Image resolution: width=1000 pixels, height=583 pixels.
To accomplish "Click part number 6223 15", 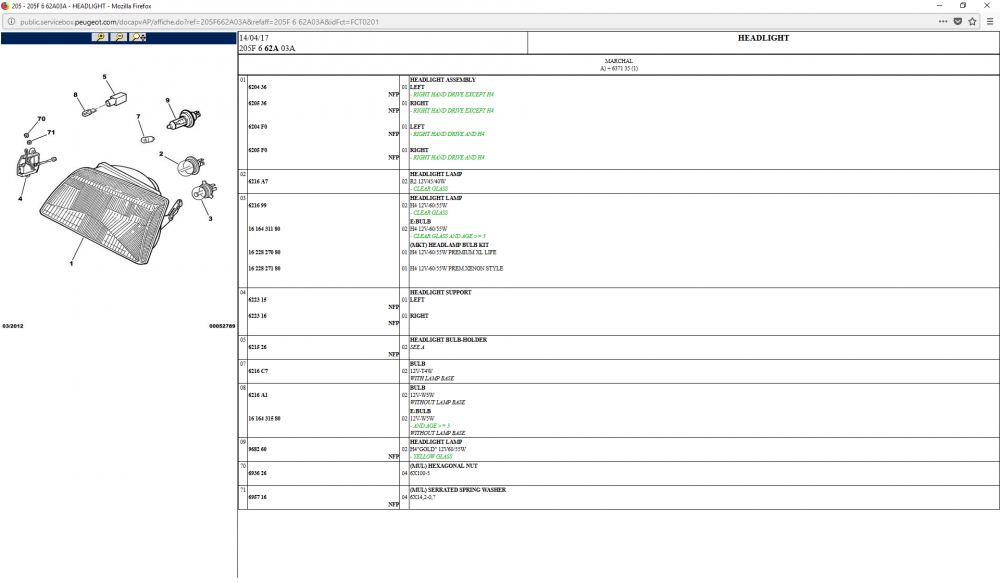I will pyautogui.click(x=258, y=299).
